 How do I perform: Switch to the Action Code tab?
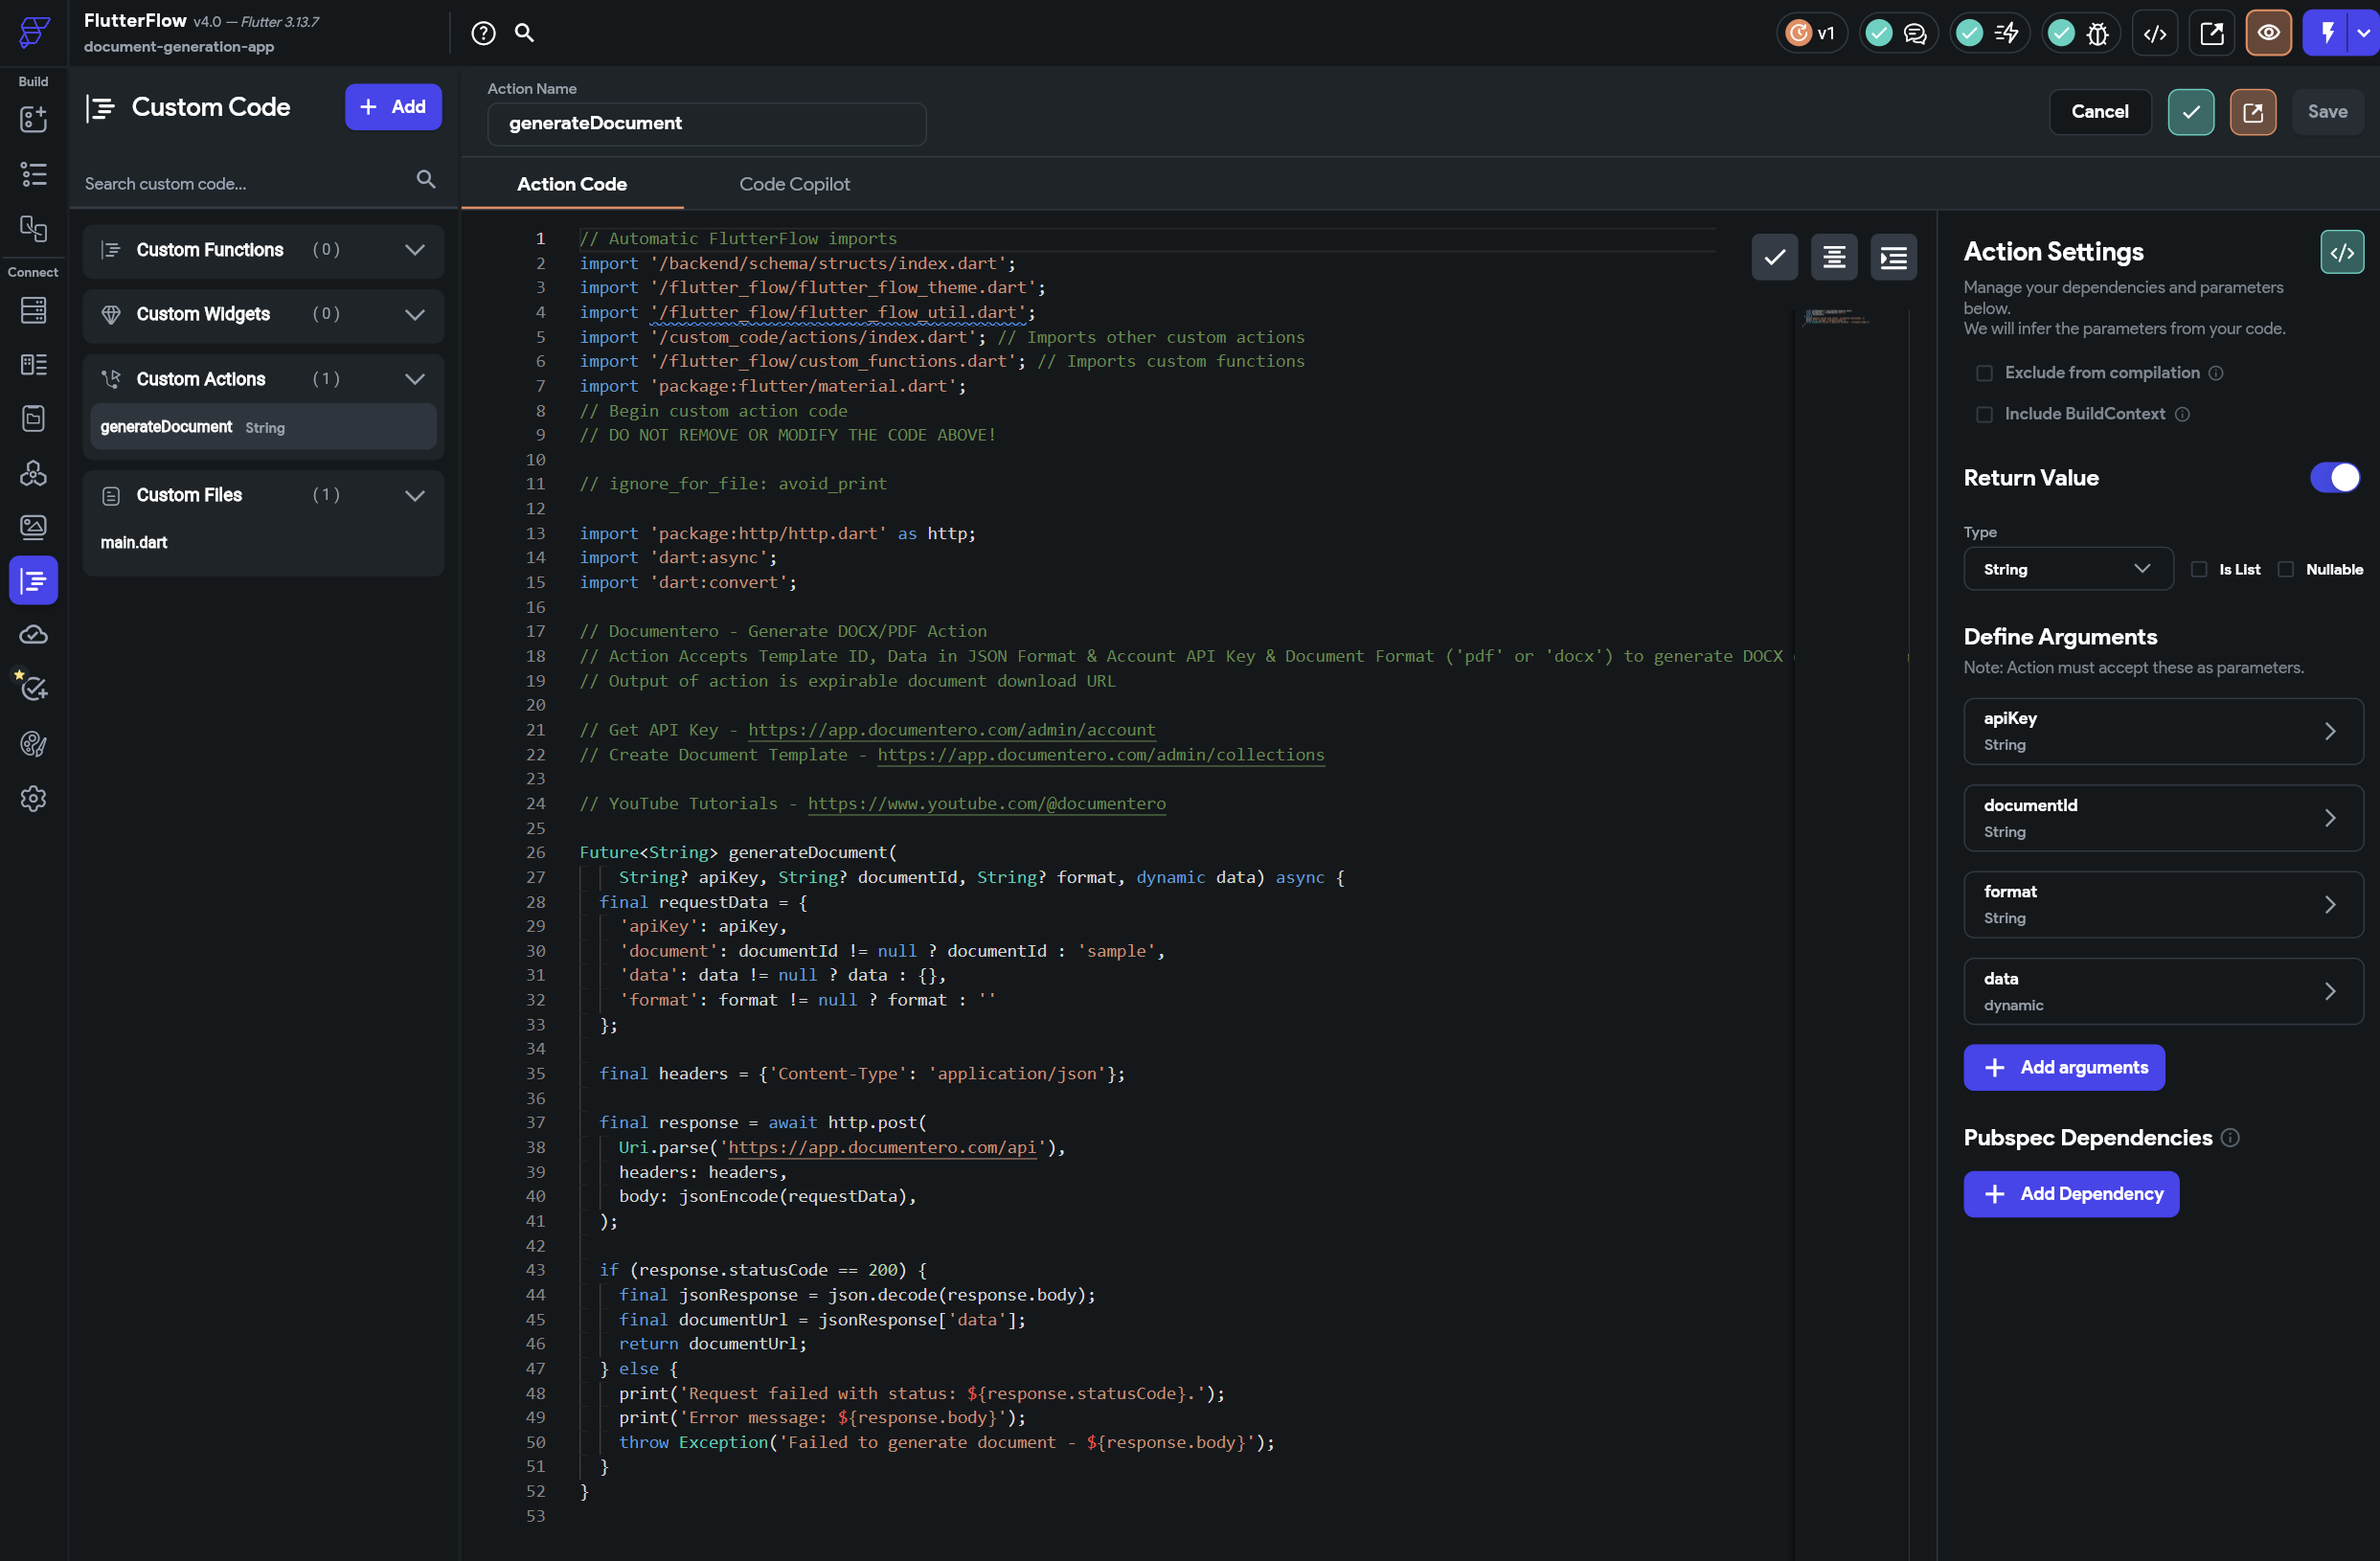572,184
